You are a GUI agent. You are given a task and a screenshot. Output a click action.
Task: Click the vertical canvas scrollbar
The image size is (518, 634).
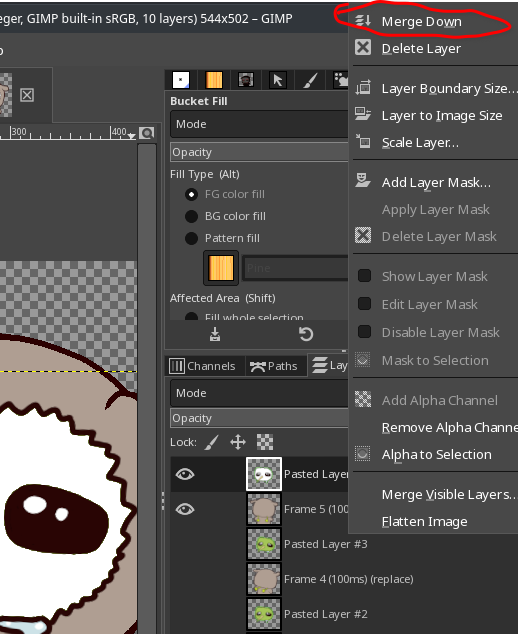tap(147, 388)
